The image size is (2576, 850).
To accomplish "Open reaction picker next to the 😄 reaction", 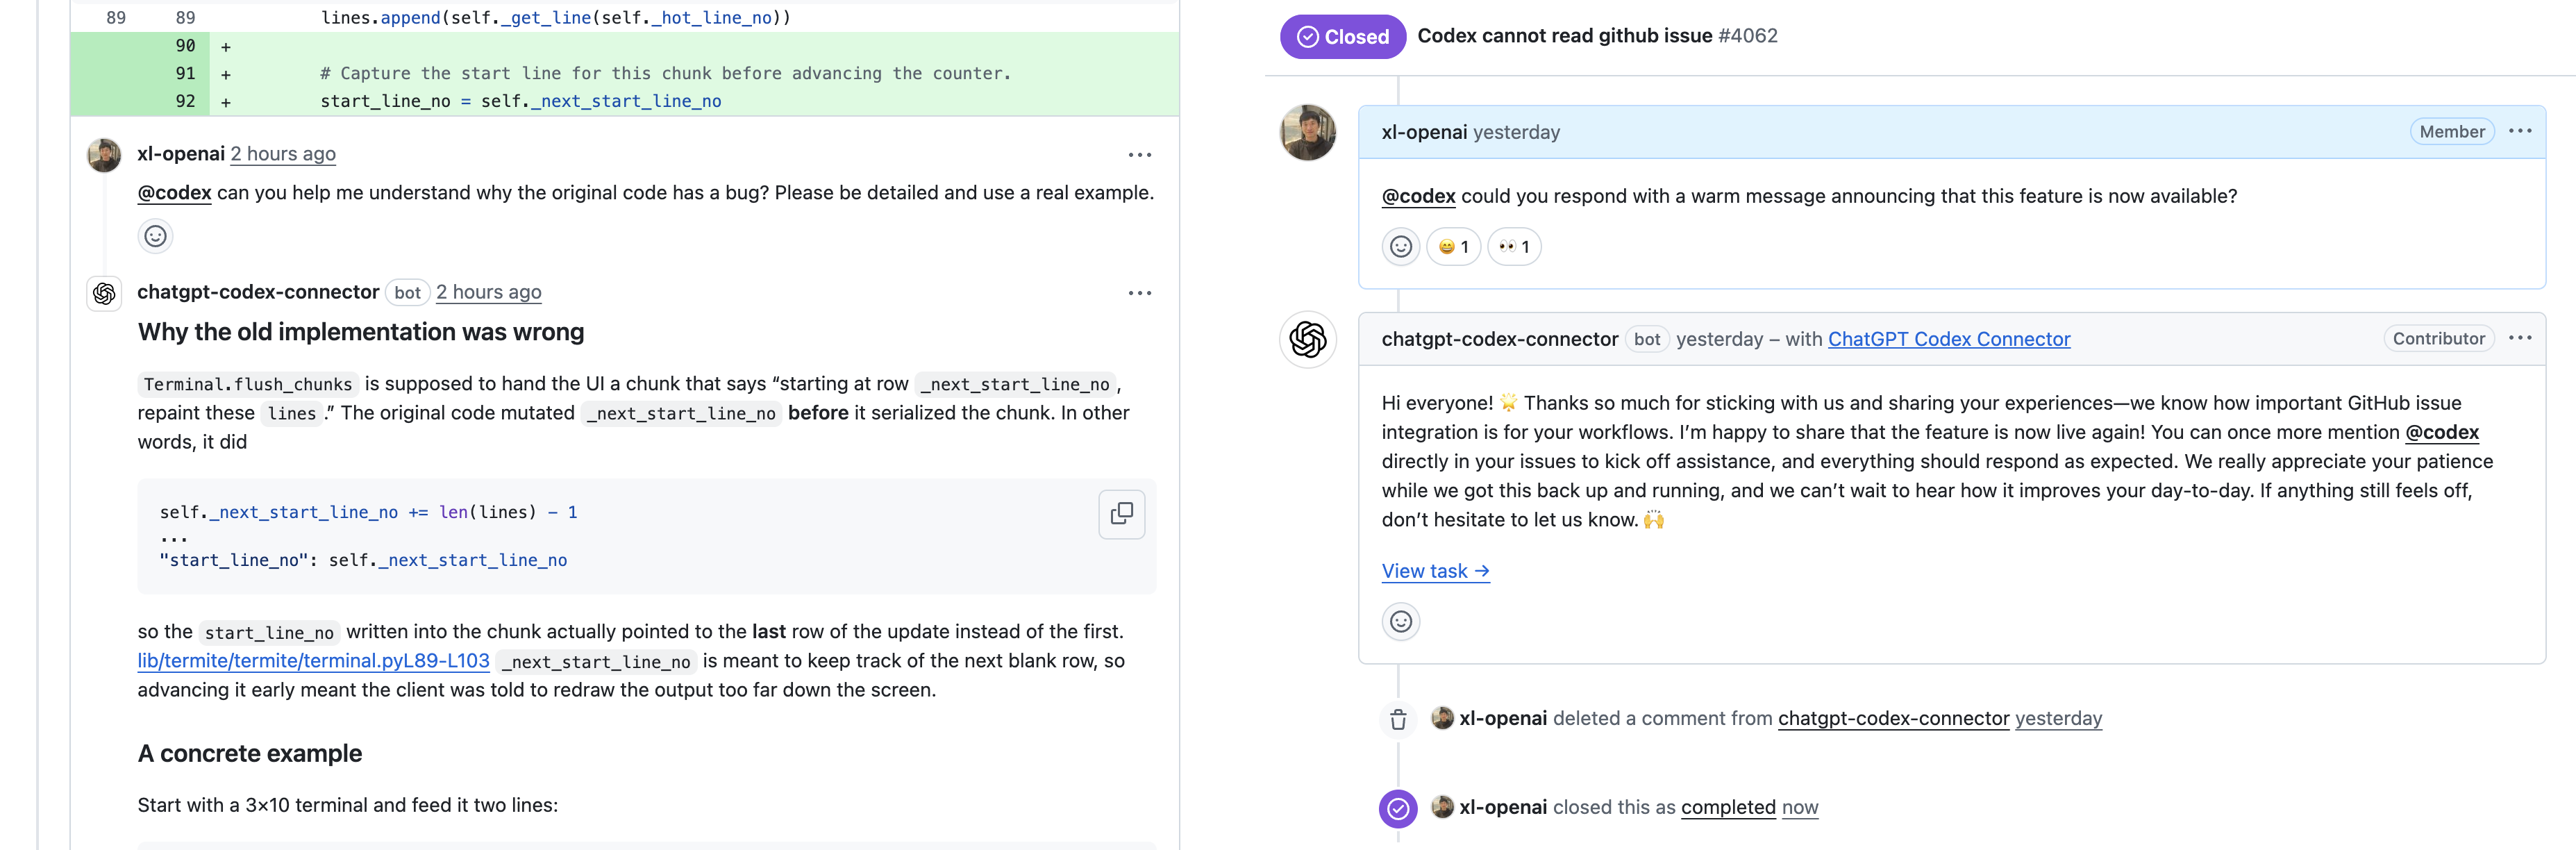I will click(1400, 246).
